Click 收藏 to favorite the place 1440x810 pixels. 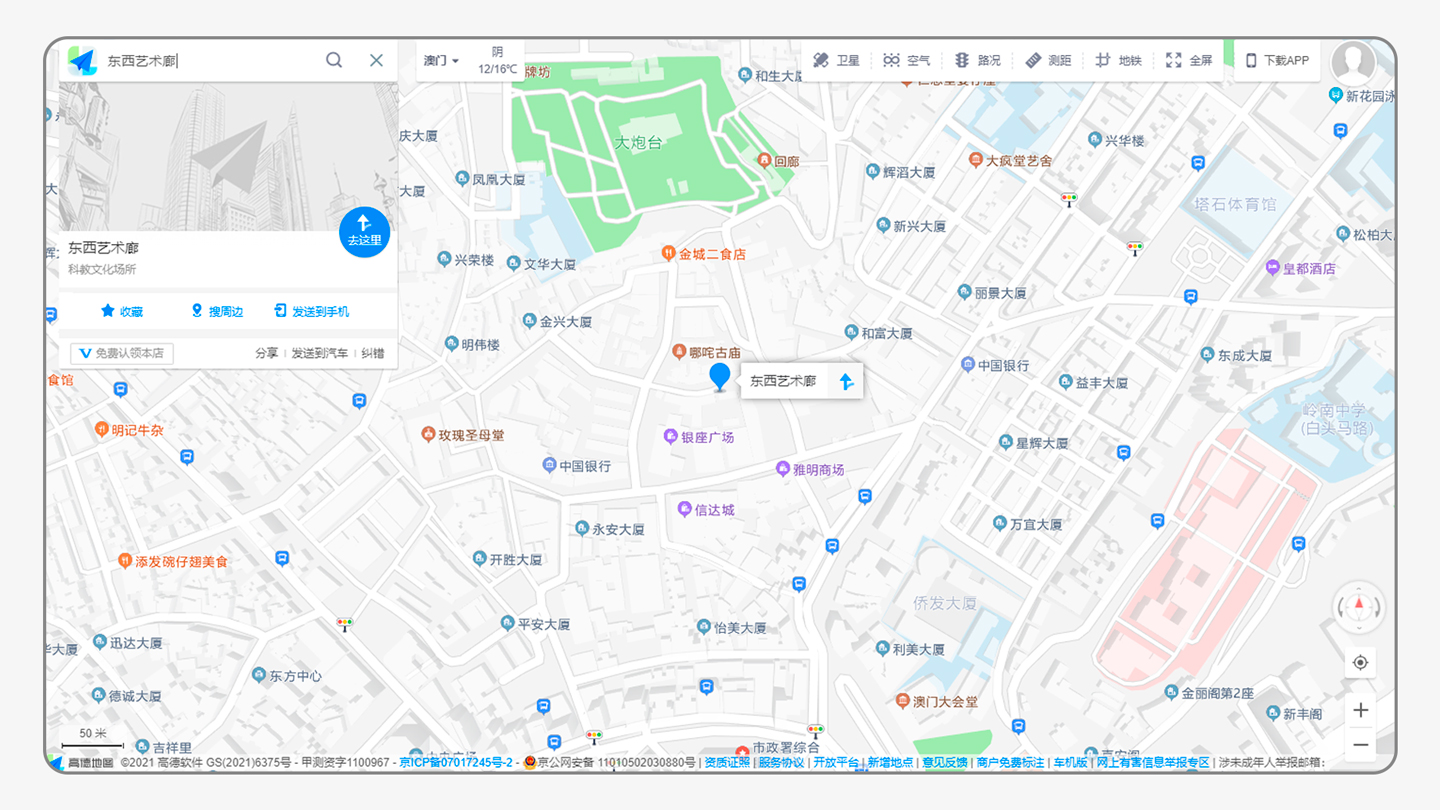[121, 311]
